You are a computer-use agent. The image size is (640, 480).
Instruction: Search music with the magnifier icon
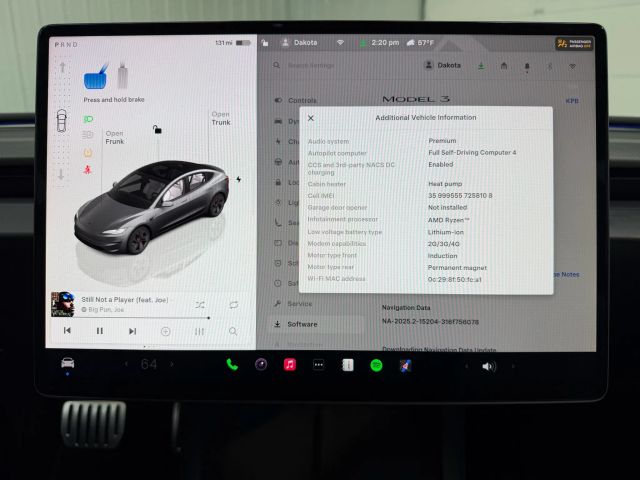233,331
